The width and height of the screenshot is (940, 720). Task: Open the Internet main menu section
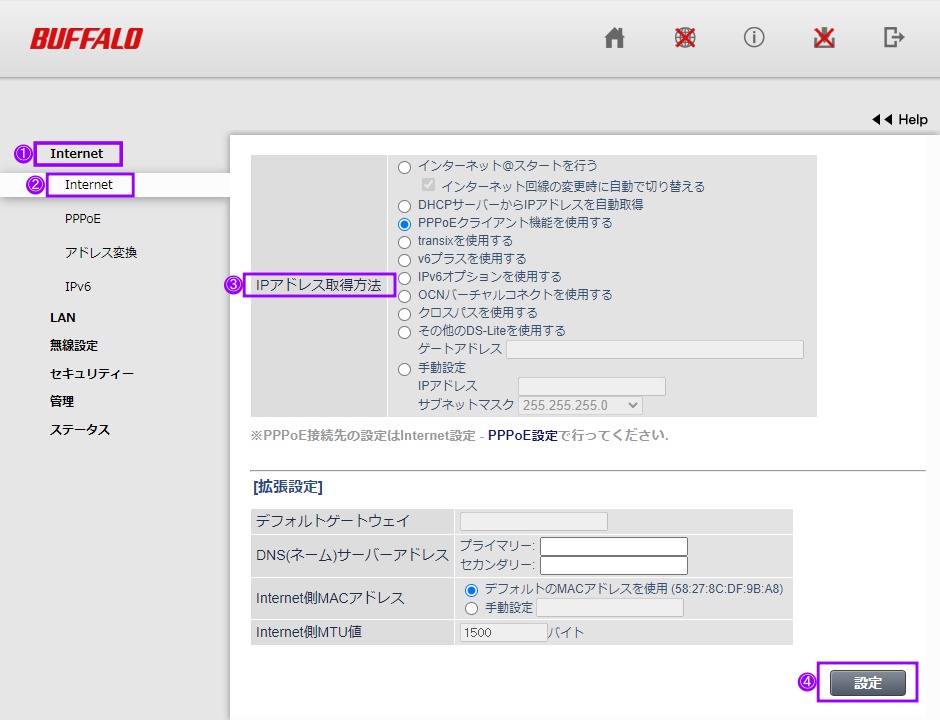77,153
